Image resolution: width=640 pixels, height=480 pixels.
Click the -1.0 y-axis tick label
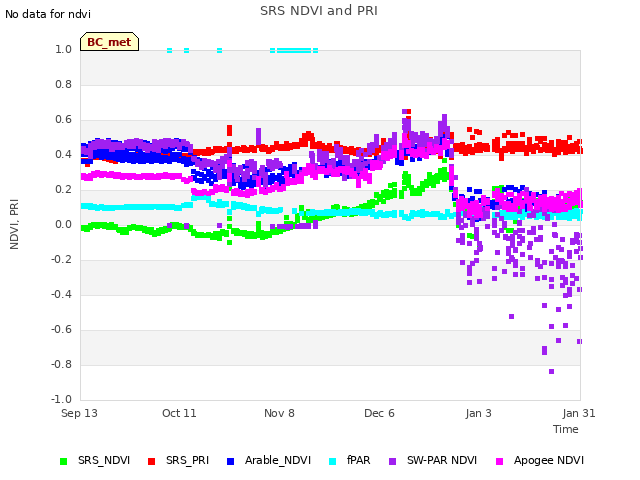61,399
